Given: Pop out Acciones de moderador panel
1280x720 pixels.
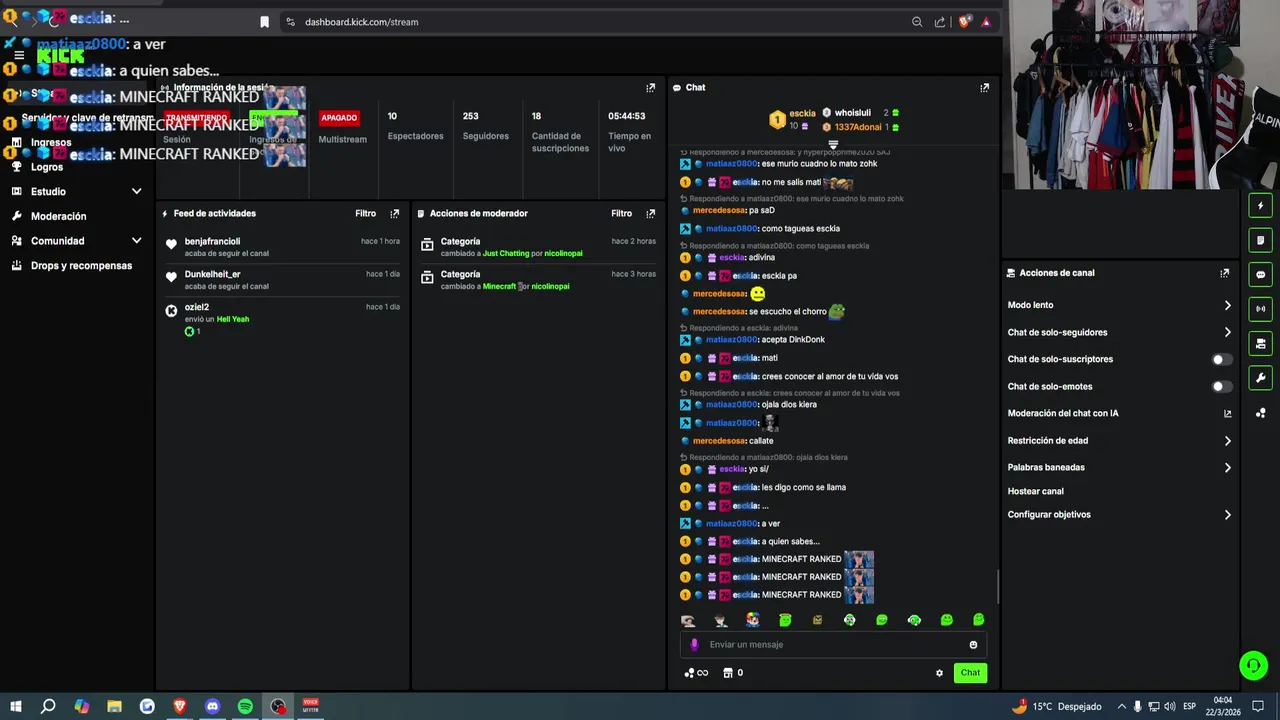Looking at the screenshot, I should (650, 214).
